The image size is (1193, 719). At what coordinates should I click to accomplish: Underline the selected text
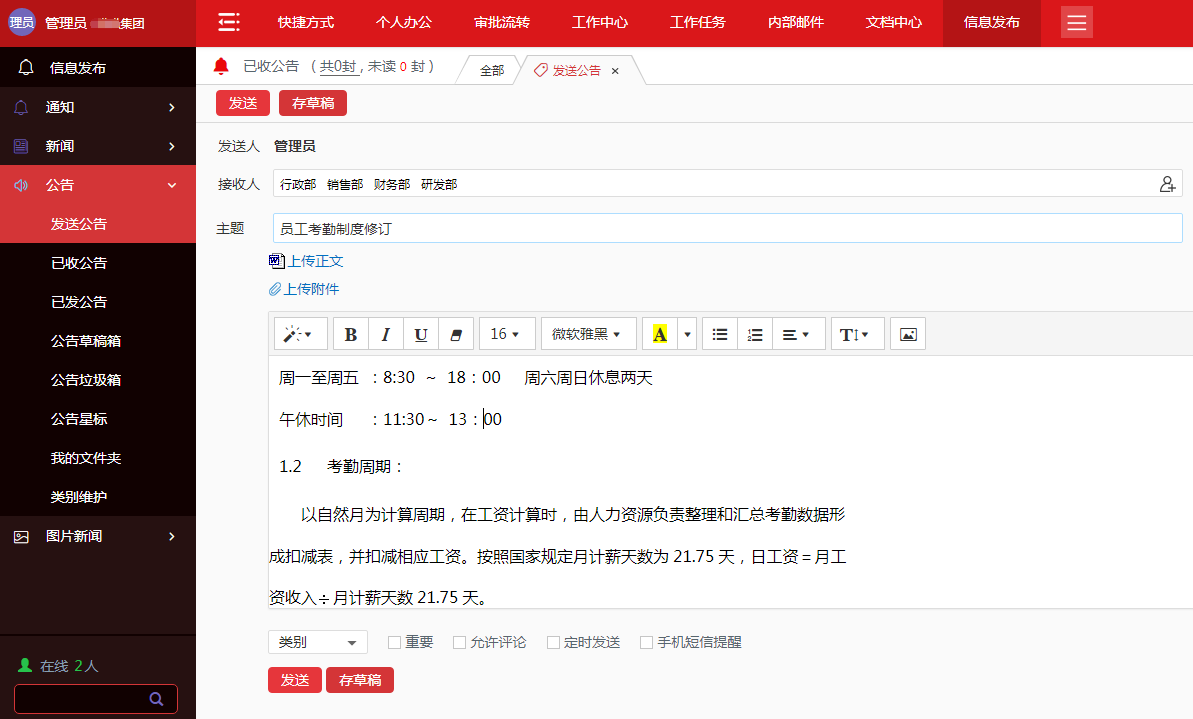[x=420, y=333]
